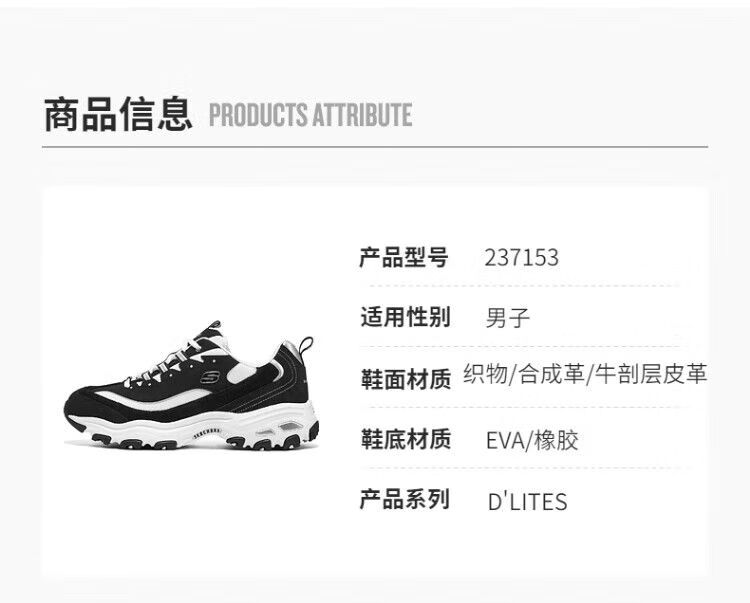Click the heel pull loop of the sneaker
Screen dimensions: 750x603
[306, 344]
